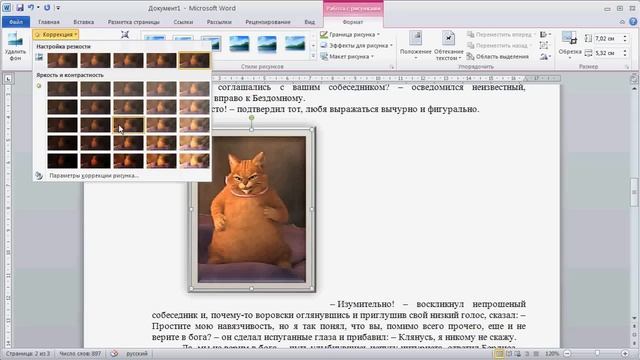
Task: Click the proofing errors icon in status bar
Action: pos(114,353)
